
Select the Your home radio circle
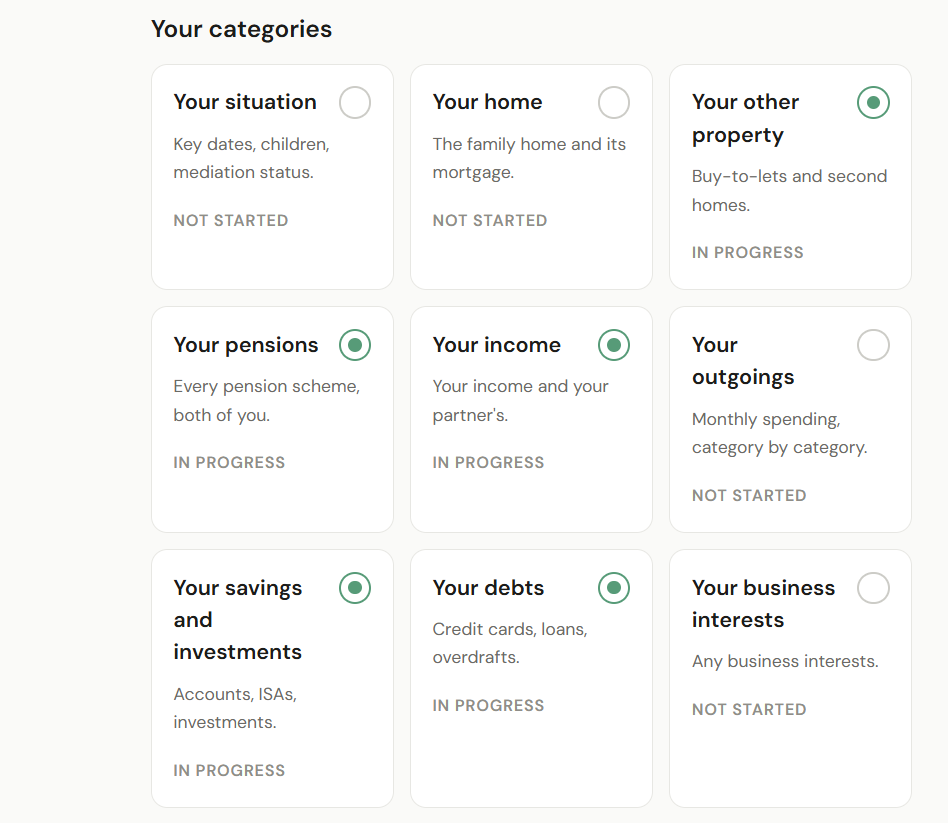click(614, 102)
